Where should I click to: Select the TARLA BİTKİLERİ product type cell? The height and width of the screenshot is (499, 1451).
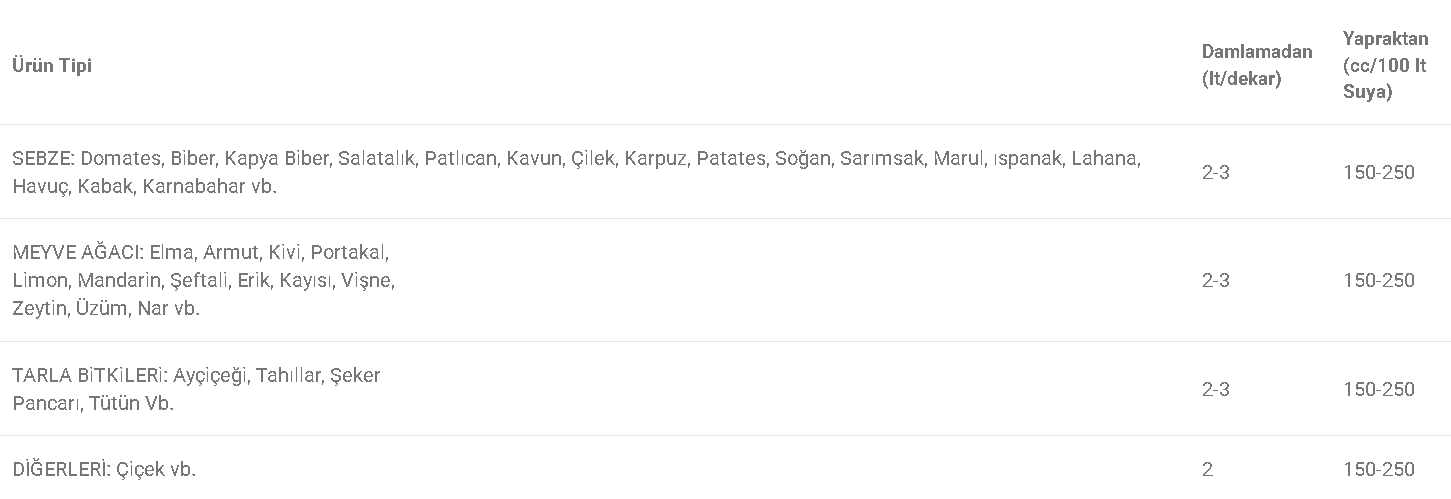click(x=196, y=389)
